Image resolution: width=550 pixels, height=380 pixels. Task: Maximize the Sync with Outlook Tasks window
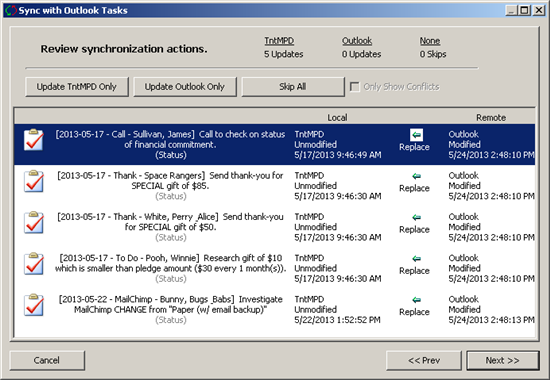coord(525,10)
